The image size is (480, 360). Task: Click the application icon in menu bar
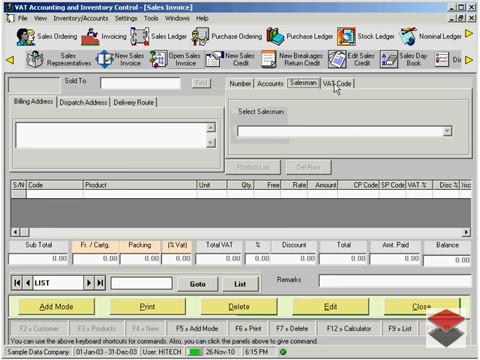11,18
